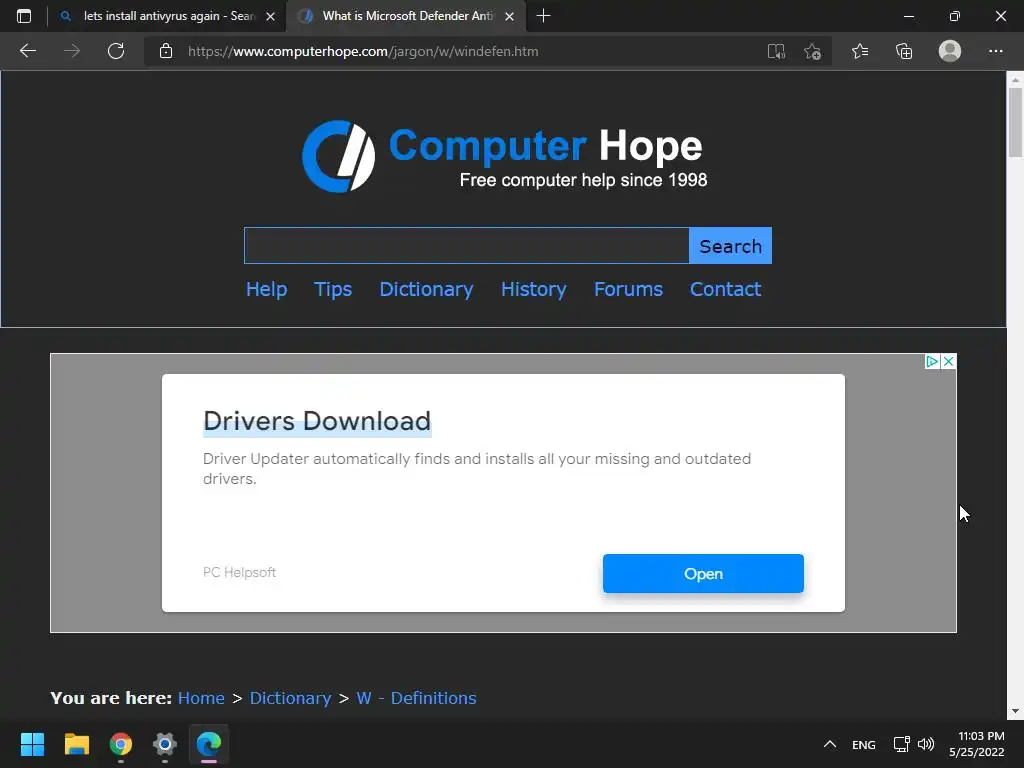Close the Drivers Download ad

[948, 361]
